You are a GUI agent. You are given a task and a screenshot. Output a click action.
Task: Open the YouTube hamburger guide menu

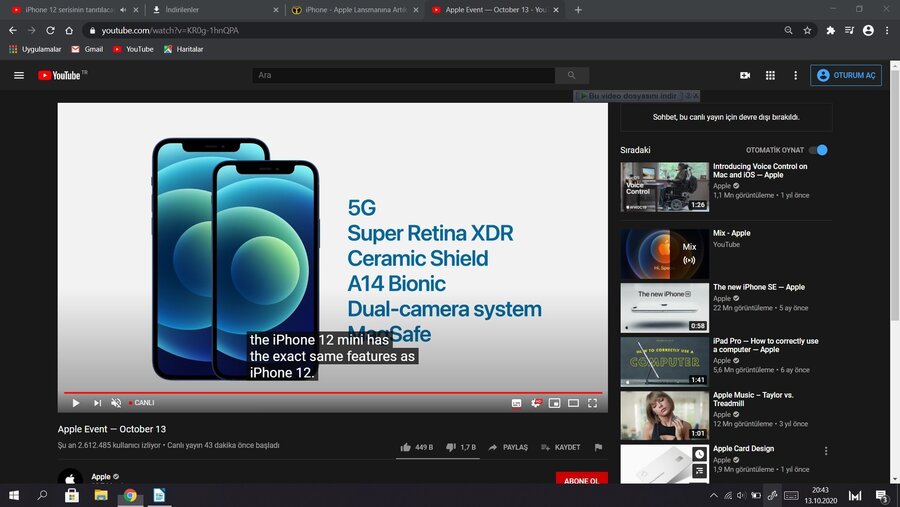click(19, 75)
